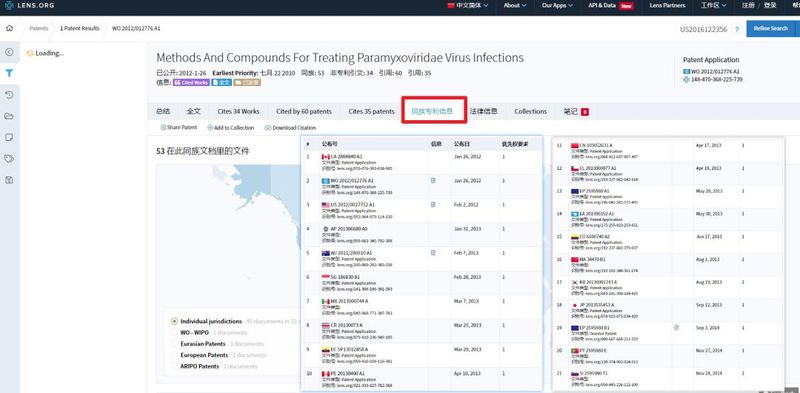The image size is (800, 393).
Task: Open search history icon in sidebar
Action: (9, 95)
